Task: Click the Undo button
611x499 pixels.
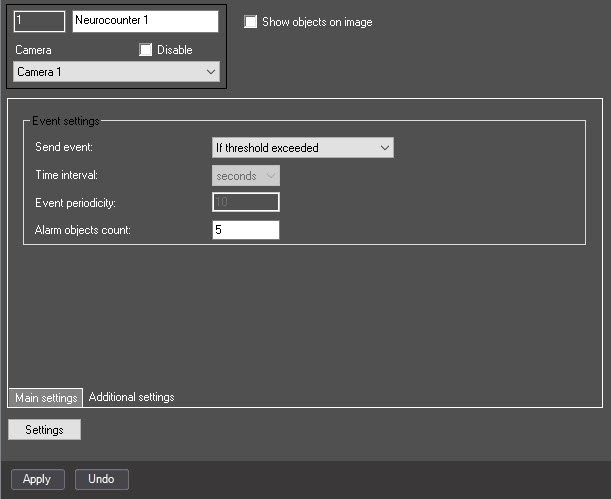Action: tap(101, 479)
